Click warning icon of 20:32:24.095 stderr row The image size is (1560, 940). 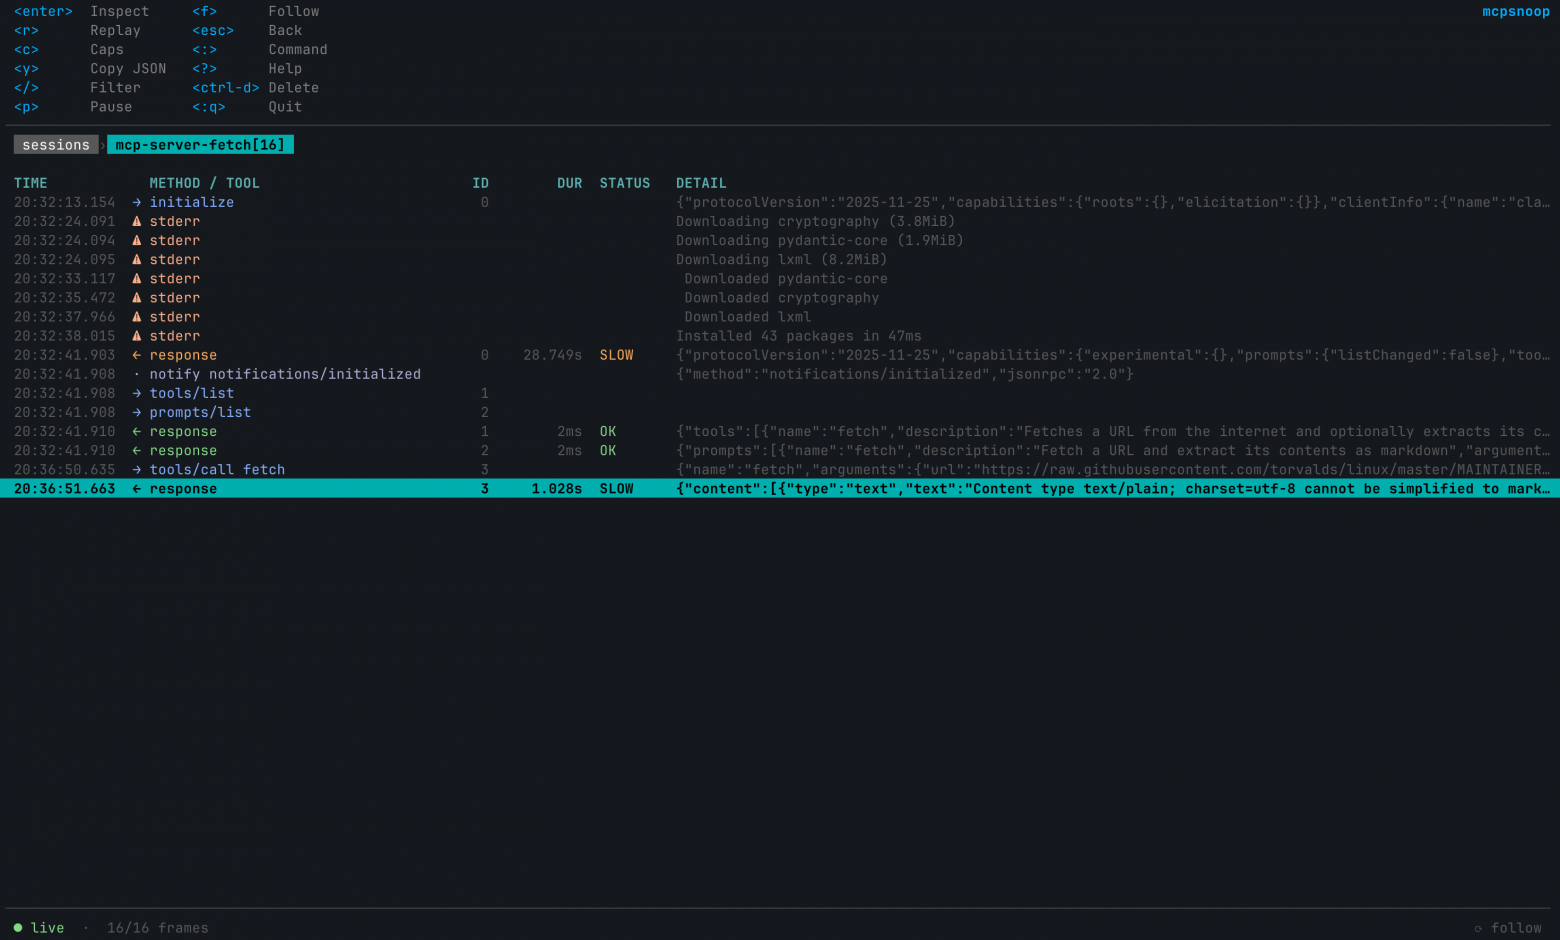[x=137, y=259]
